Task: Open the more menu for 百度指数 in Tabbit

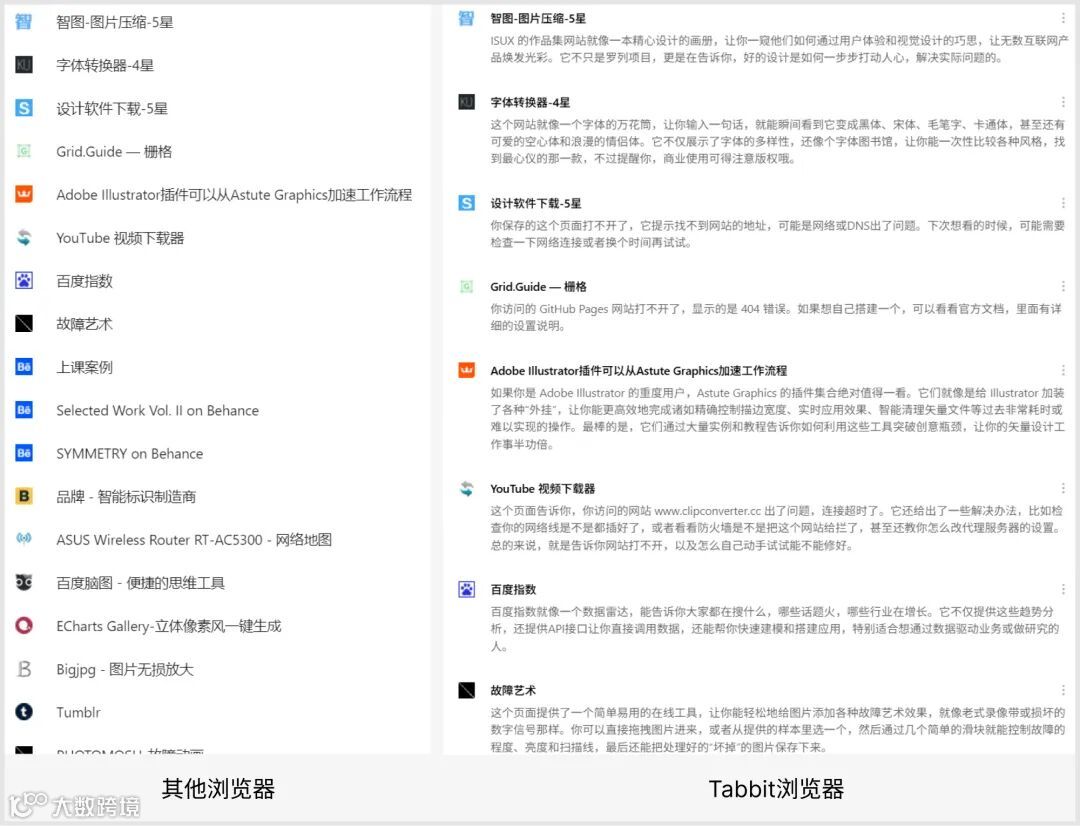Action: pos(1063,589)
